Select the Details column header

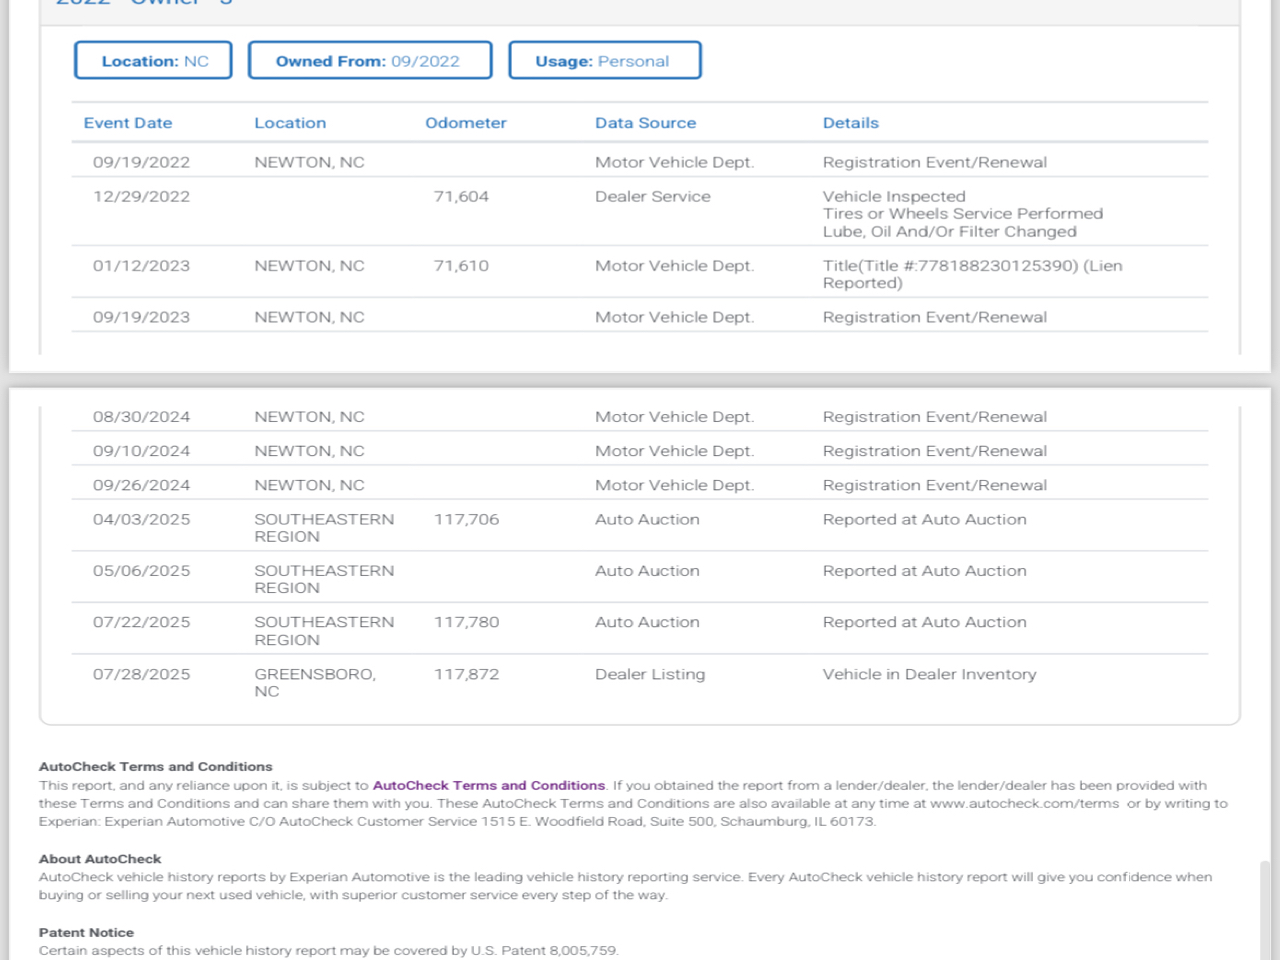850,123
